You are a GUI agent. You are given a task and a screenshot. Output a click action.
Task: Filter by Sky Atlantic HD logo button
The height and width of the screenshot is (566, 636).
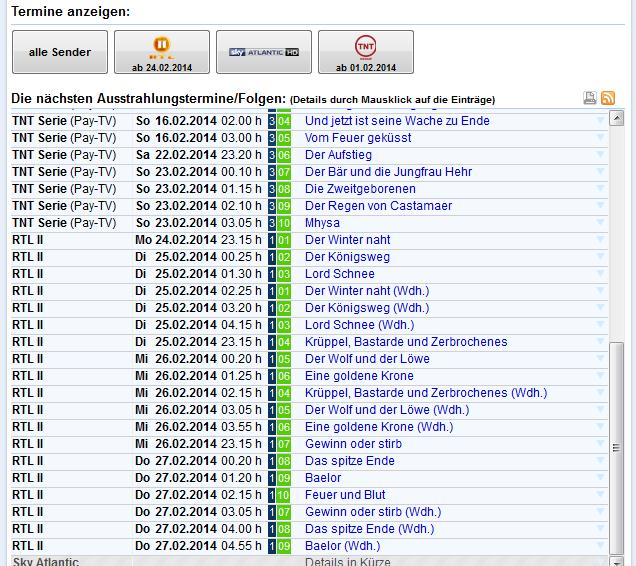[x=264, y=52]
